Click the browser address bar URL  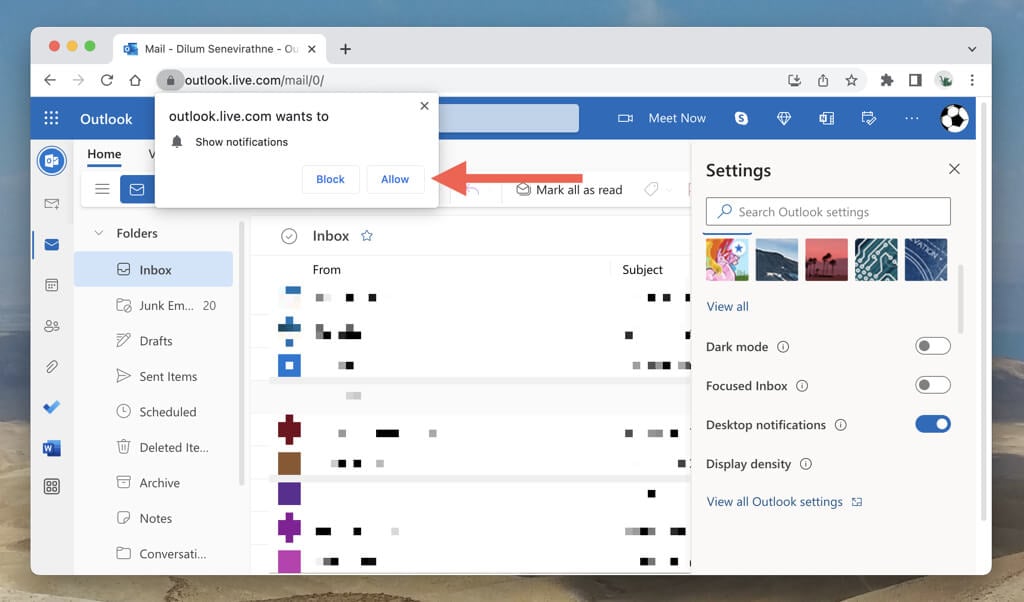[255, 80]
